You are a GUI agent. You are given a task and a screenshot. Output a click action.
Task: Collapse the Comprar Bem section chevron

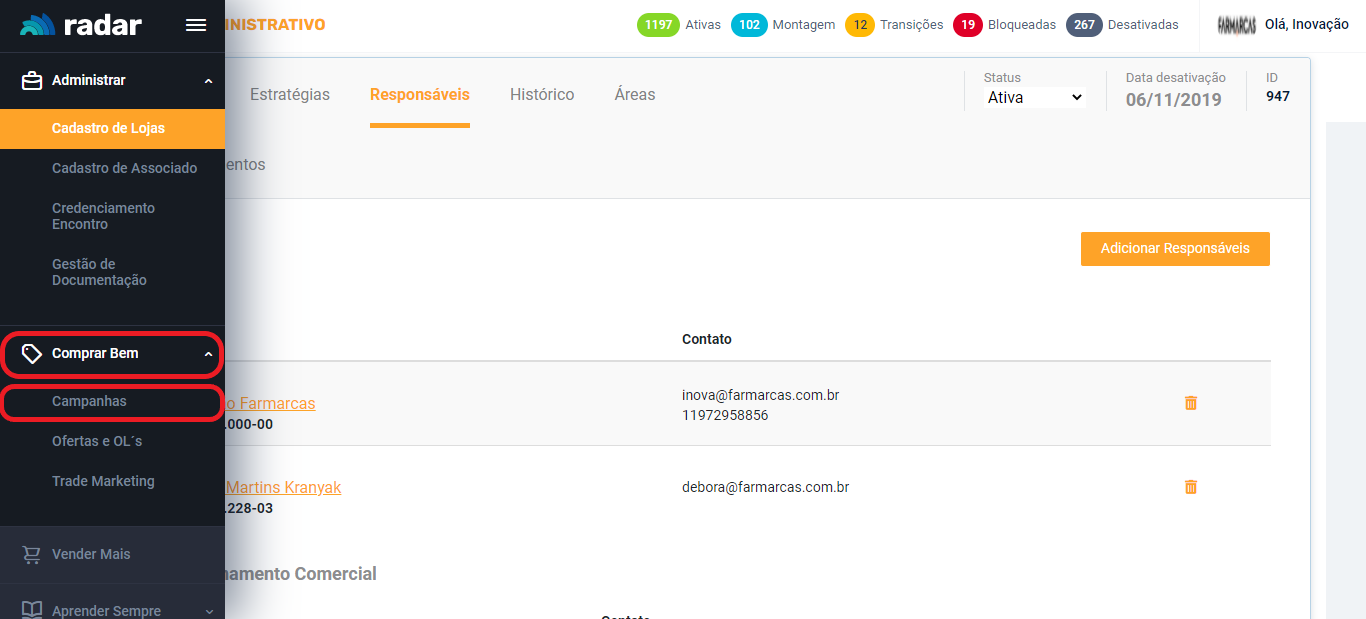tap(208, 354)
